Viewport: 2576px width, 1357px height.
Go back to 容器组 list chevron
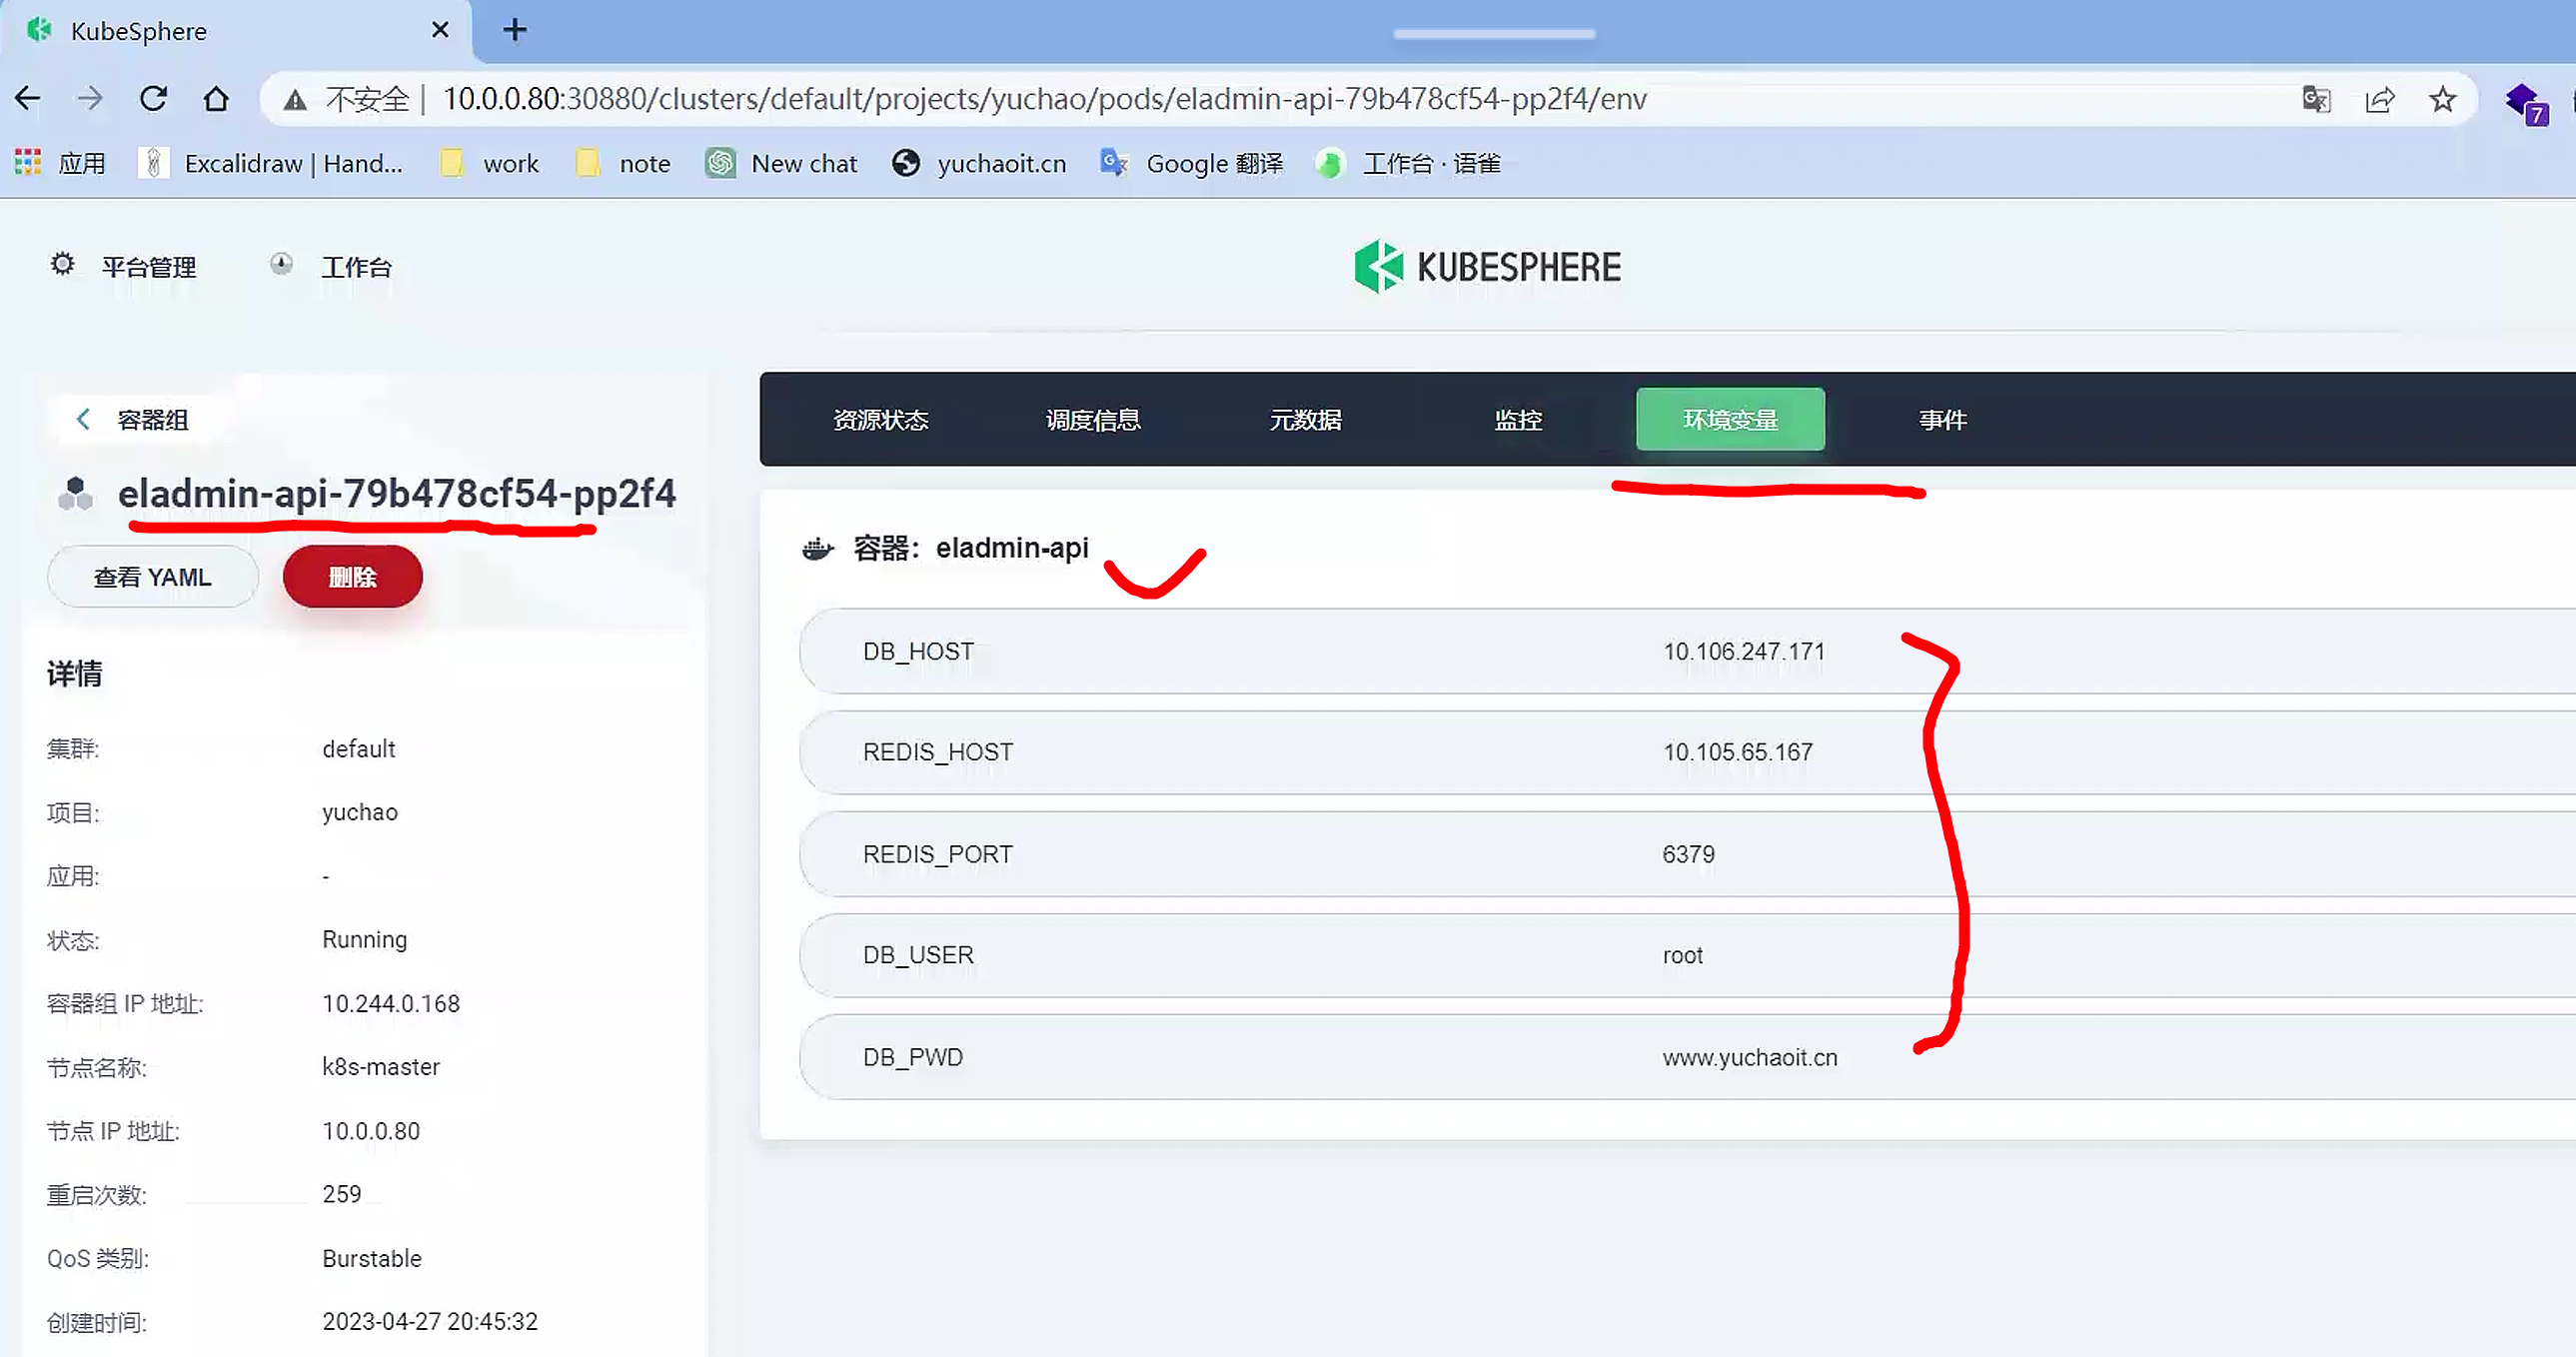tap(84, 420)
